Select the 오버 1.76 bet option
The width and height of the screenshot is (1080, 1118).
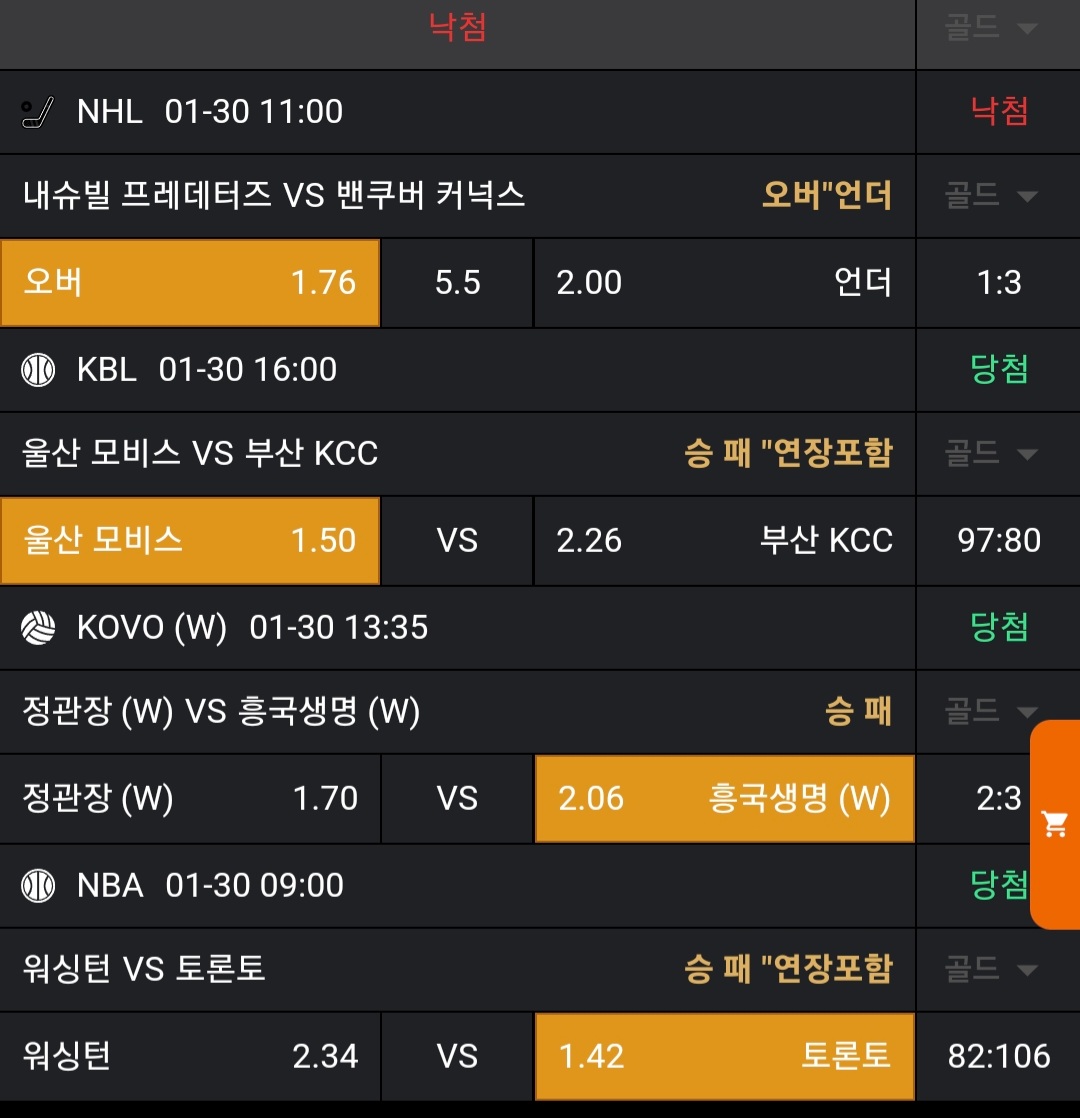tap(190, 283)
